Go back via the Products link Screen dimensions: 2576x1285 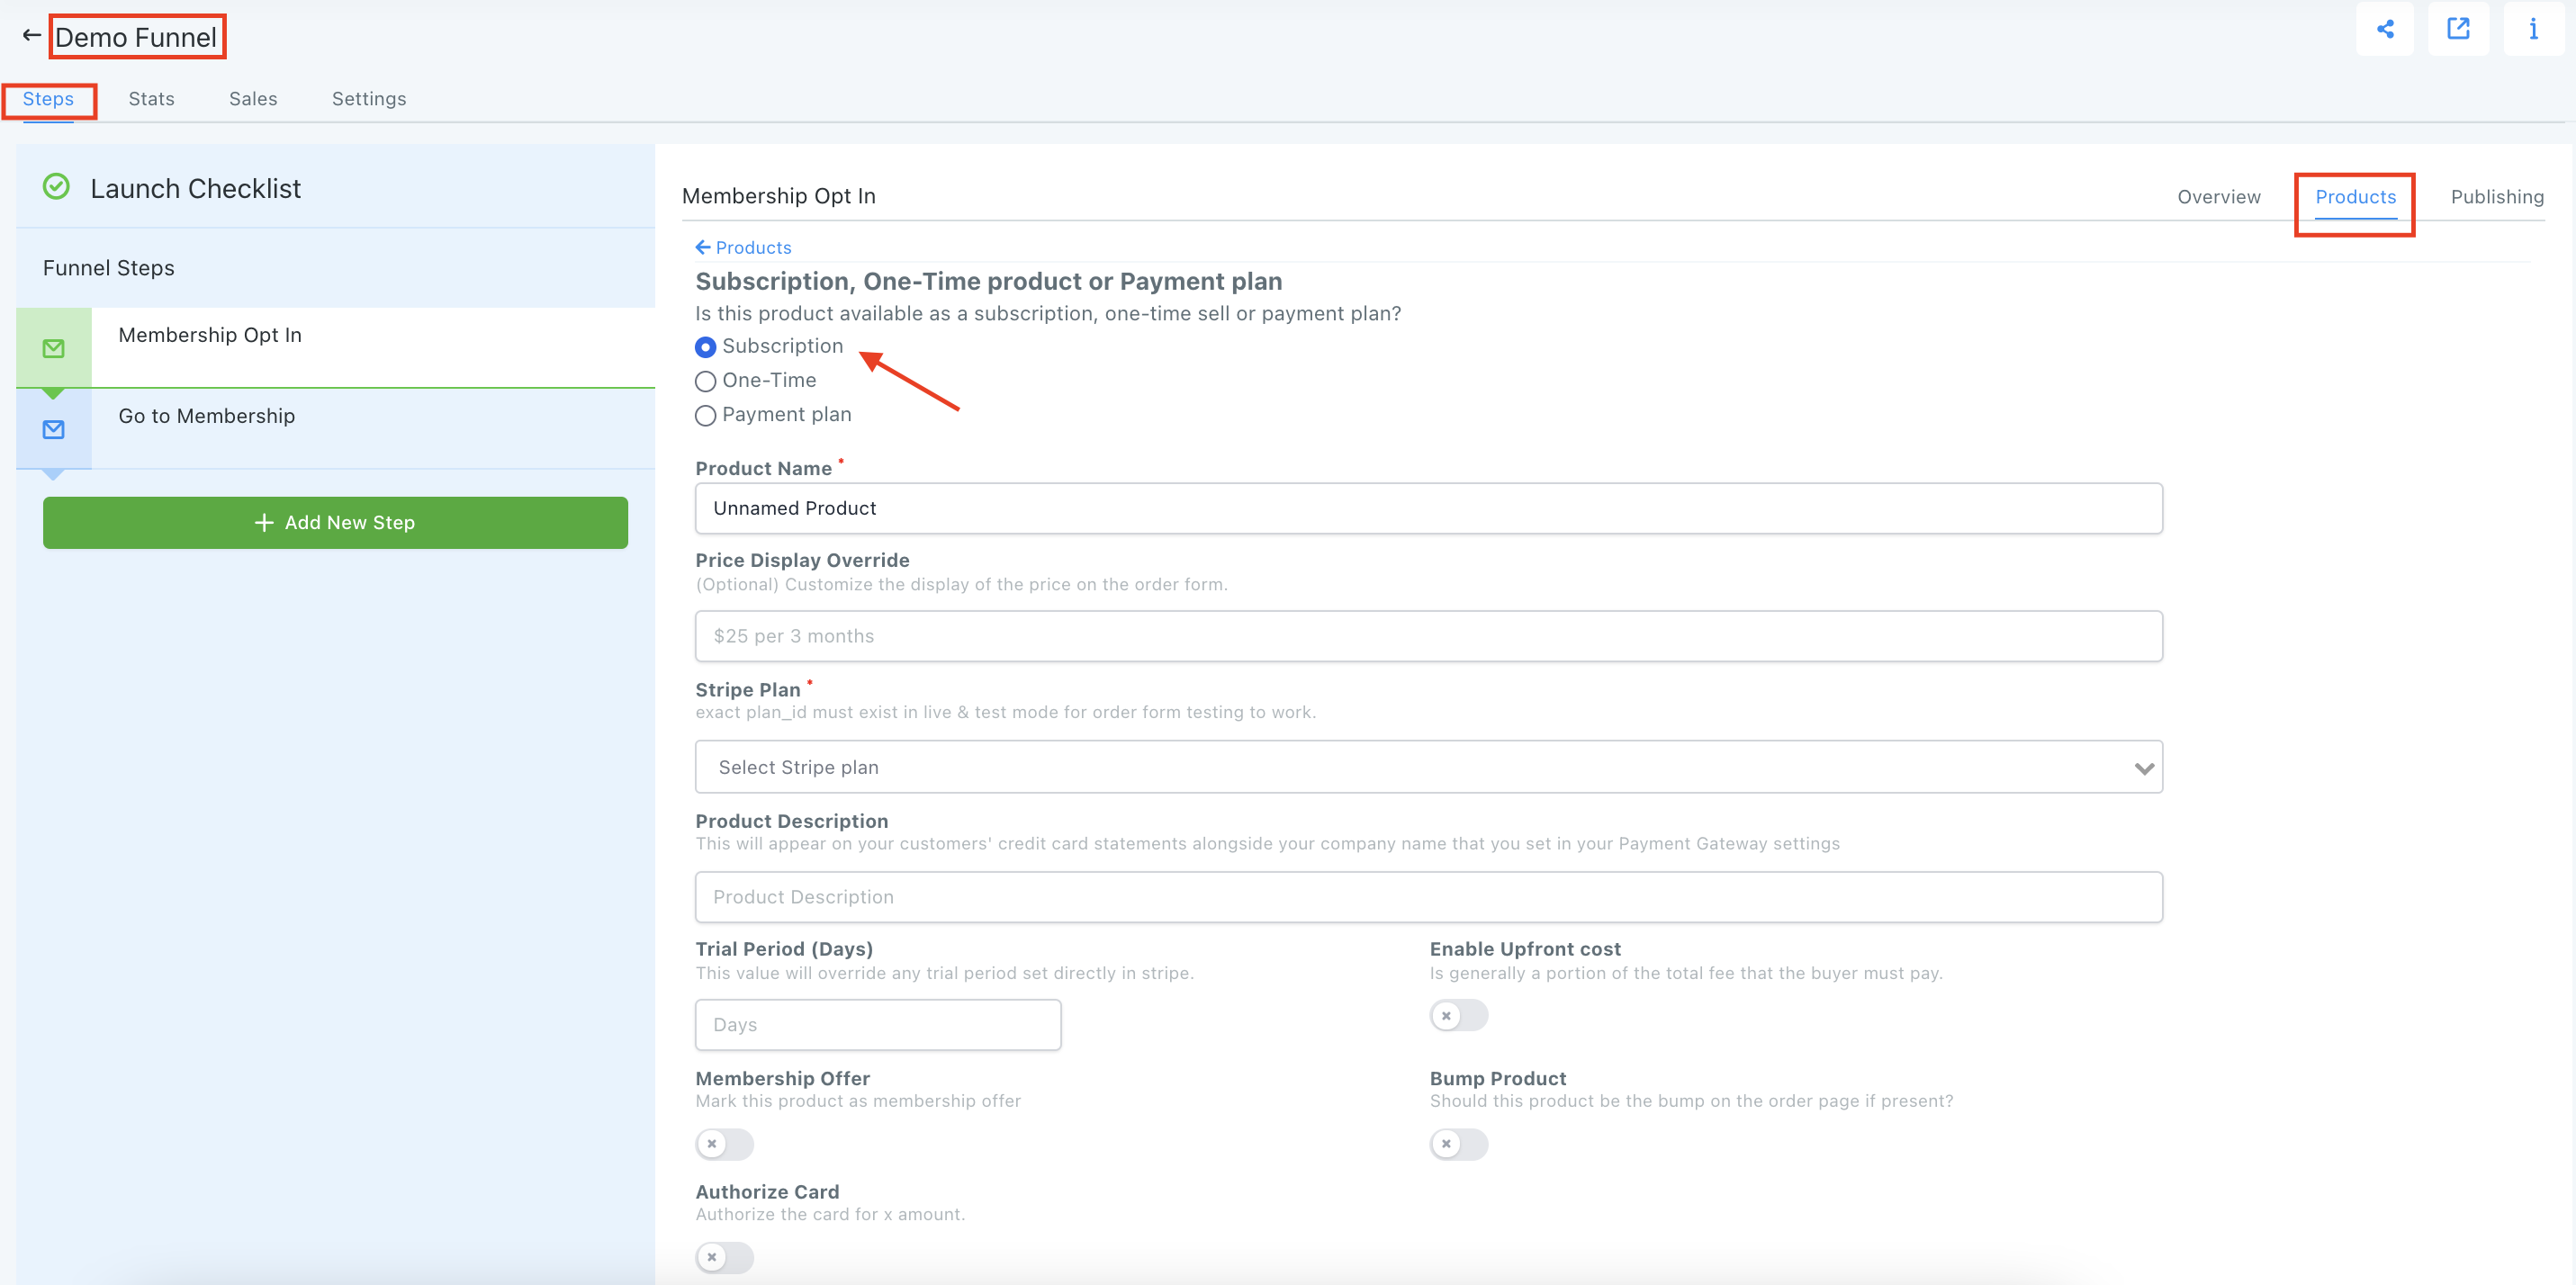tap(743, 248)
